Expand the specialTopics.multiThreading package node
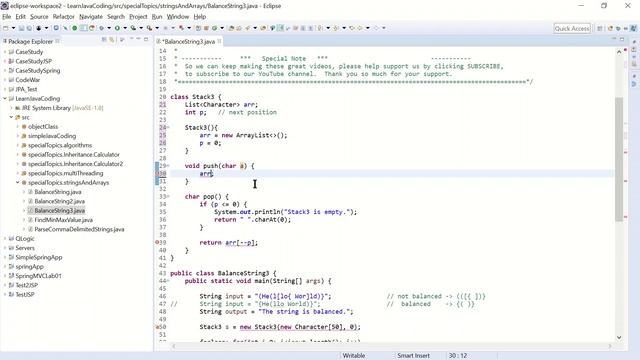Screen dimensions: 640x360 pyautogui.click(x=18, y=173)
